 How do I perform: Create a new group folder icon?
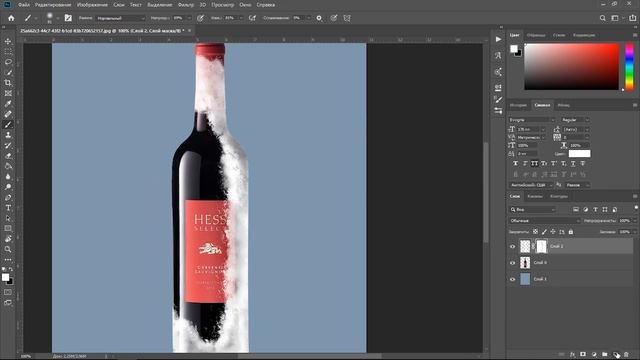tap(604, 355)
